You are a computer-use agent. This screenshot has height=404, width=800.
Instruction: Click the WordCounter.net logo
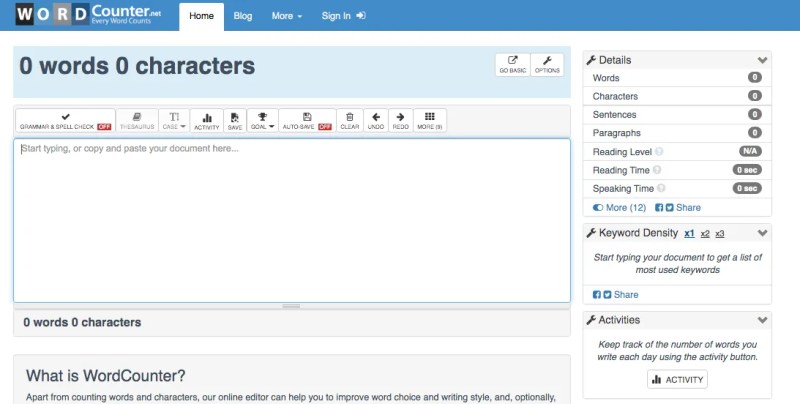[88, 14]
